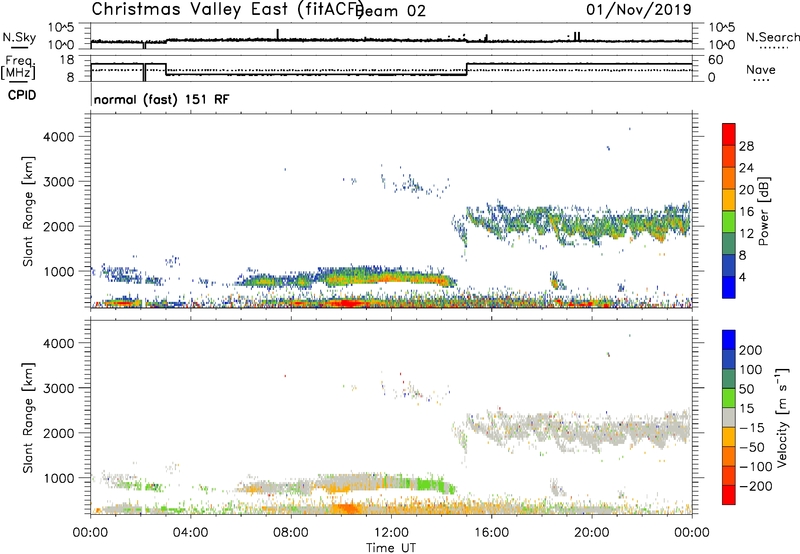This screenshot has height=554, width=800.
Task: Click the '04:00' time axis tick label
Action: point(191,533)
